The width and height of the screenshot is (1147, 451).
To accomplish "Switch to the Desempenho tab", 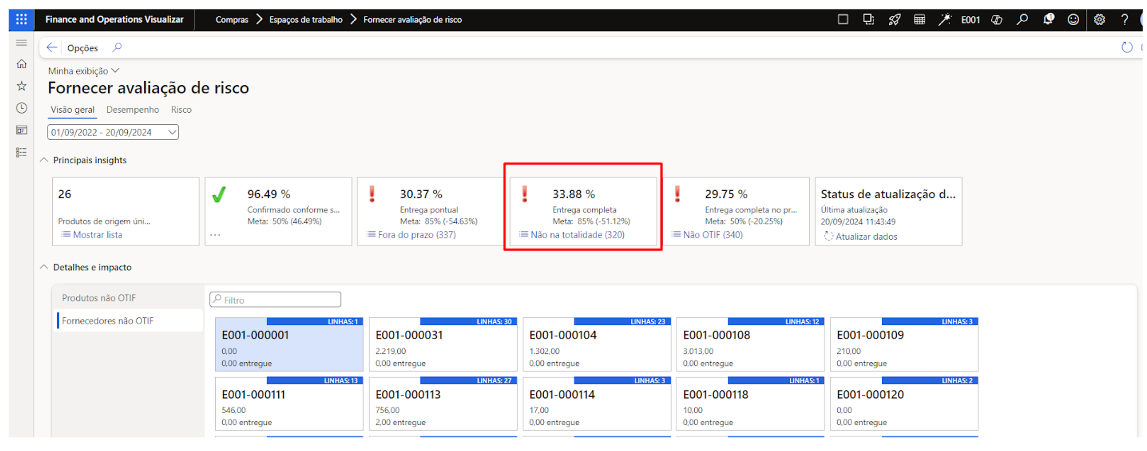I will coord(132,110).
